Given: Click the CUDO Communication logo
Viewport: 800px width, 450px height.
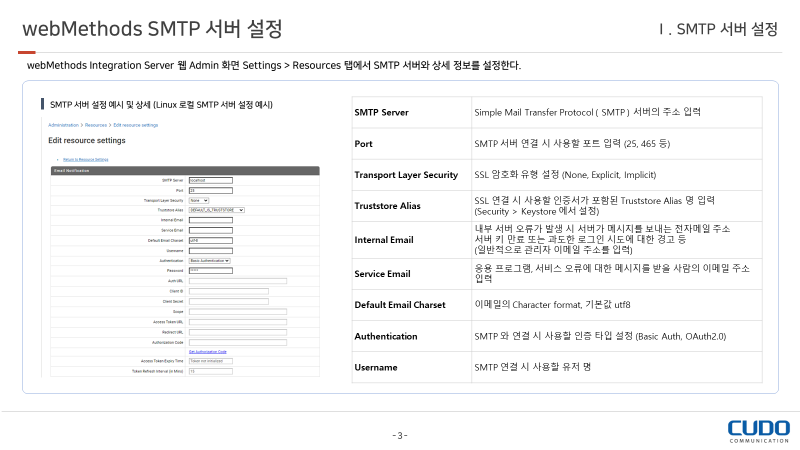Looking at the screenshot, I should [x=757, y=430].
